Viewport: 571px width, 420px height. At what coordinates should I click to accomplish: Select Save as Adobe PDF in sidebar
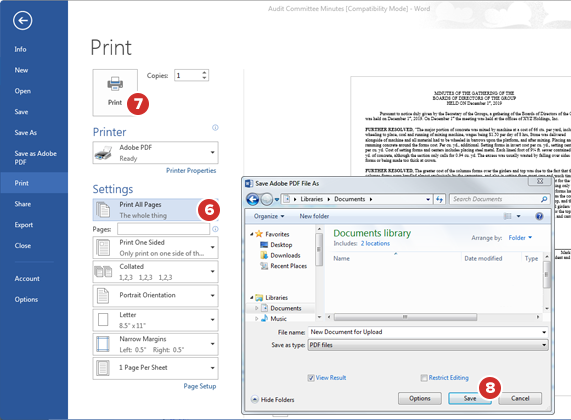35,158
